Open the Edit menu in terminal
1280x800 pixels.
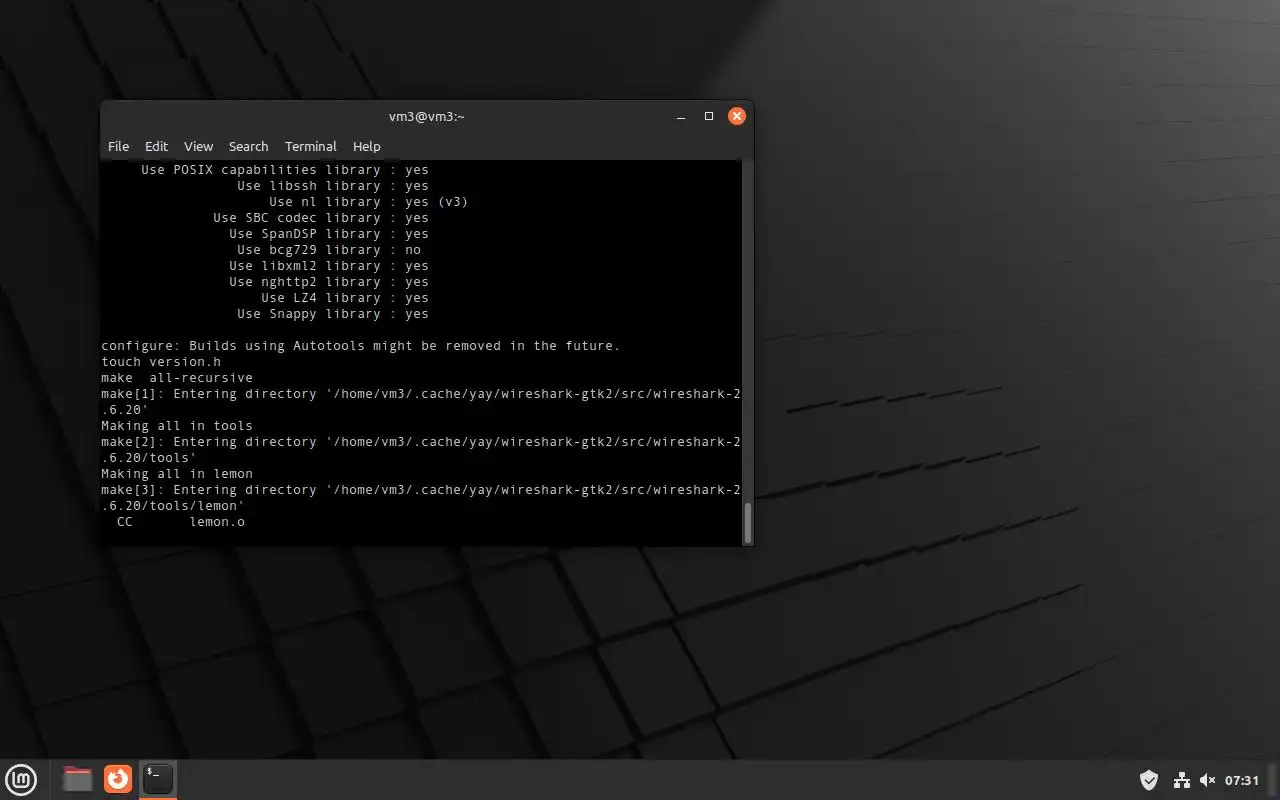tap(156, 146)
